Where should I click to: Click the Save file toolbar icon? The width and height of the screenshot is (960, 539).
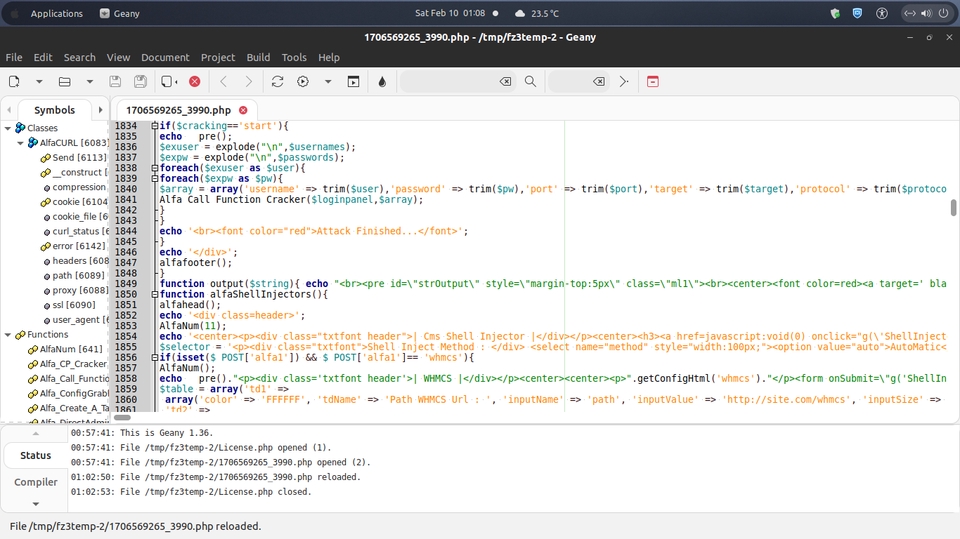pos(114,81)
